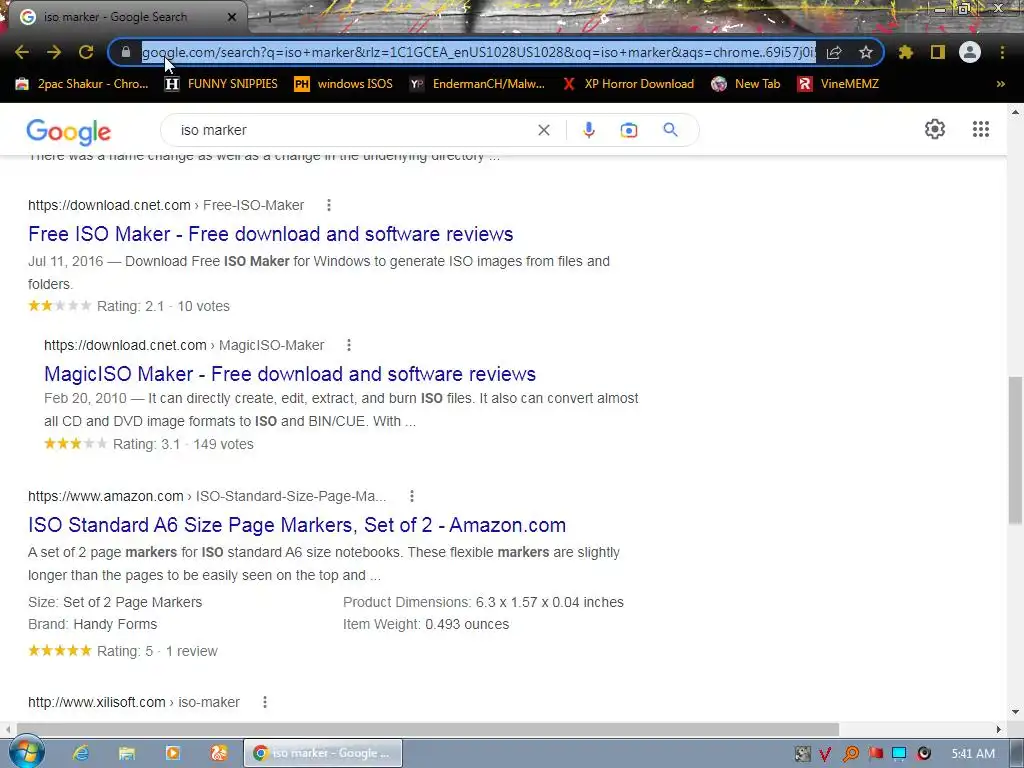This screenshot has width=1024, height=768.
Task: Click the 5:41 AM system clock
Action: point(972,754)
